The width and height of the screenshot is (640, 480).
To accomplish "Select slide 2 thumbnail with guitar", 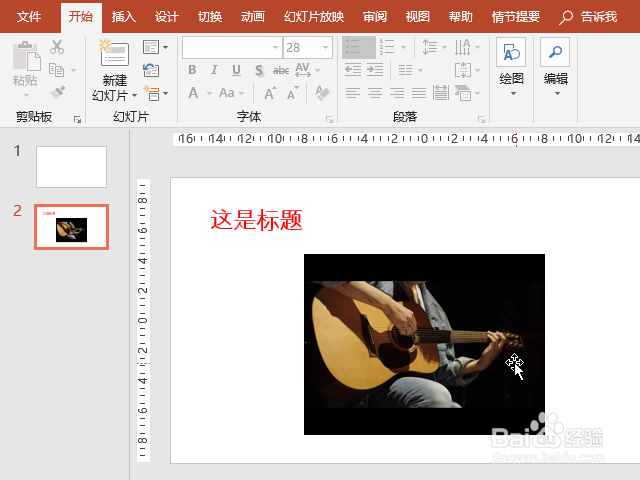I will (71, 227).
